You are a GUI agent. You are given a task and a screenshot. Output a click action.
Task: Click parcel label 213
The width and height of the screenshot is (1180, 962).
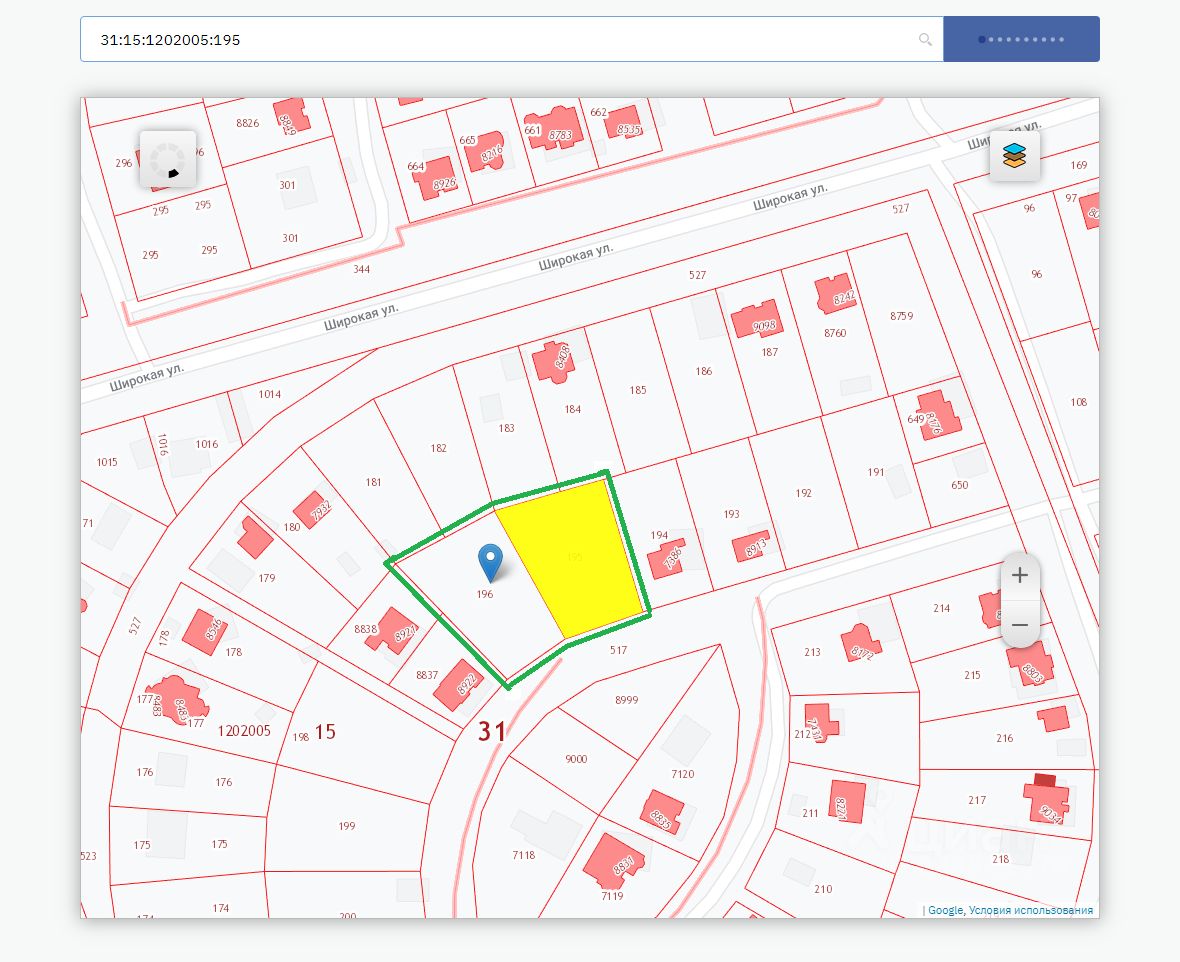pyautogui.click(x=812, y=652)
